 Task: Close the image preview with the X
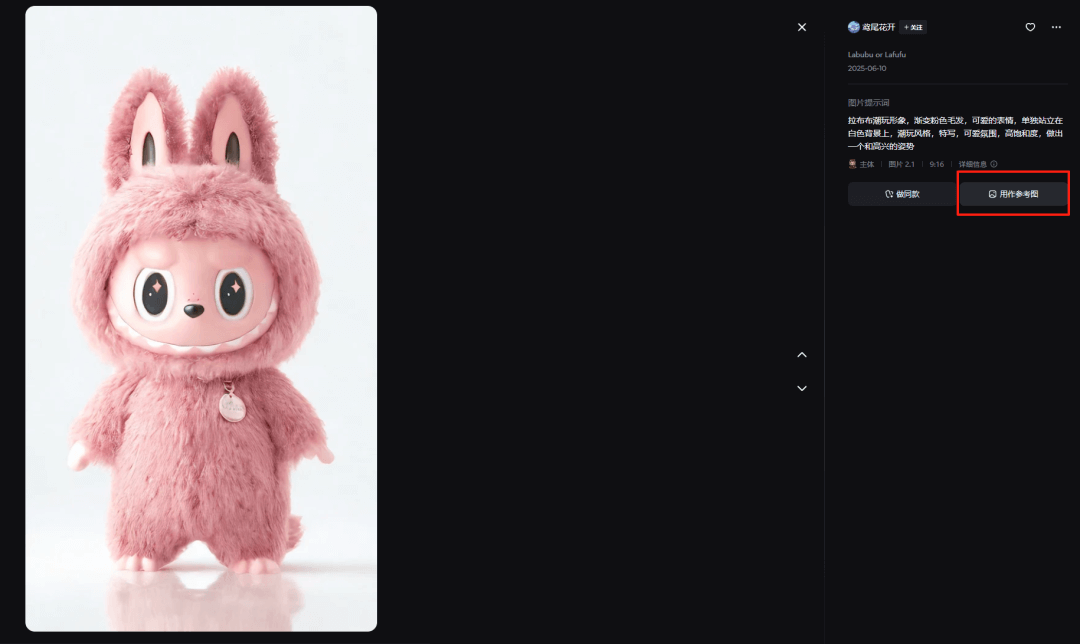(802, 28)
